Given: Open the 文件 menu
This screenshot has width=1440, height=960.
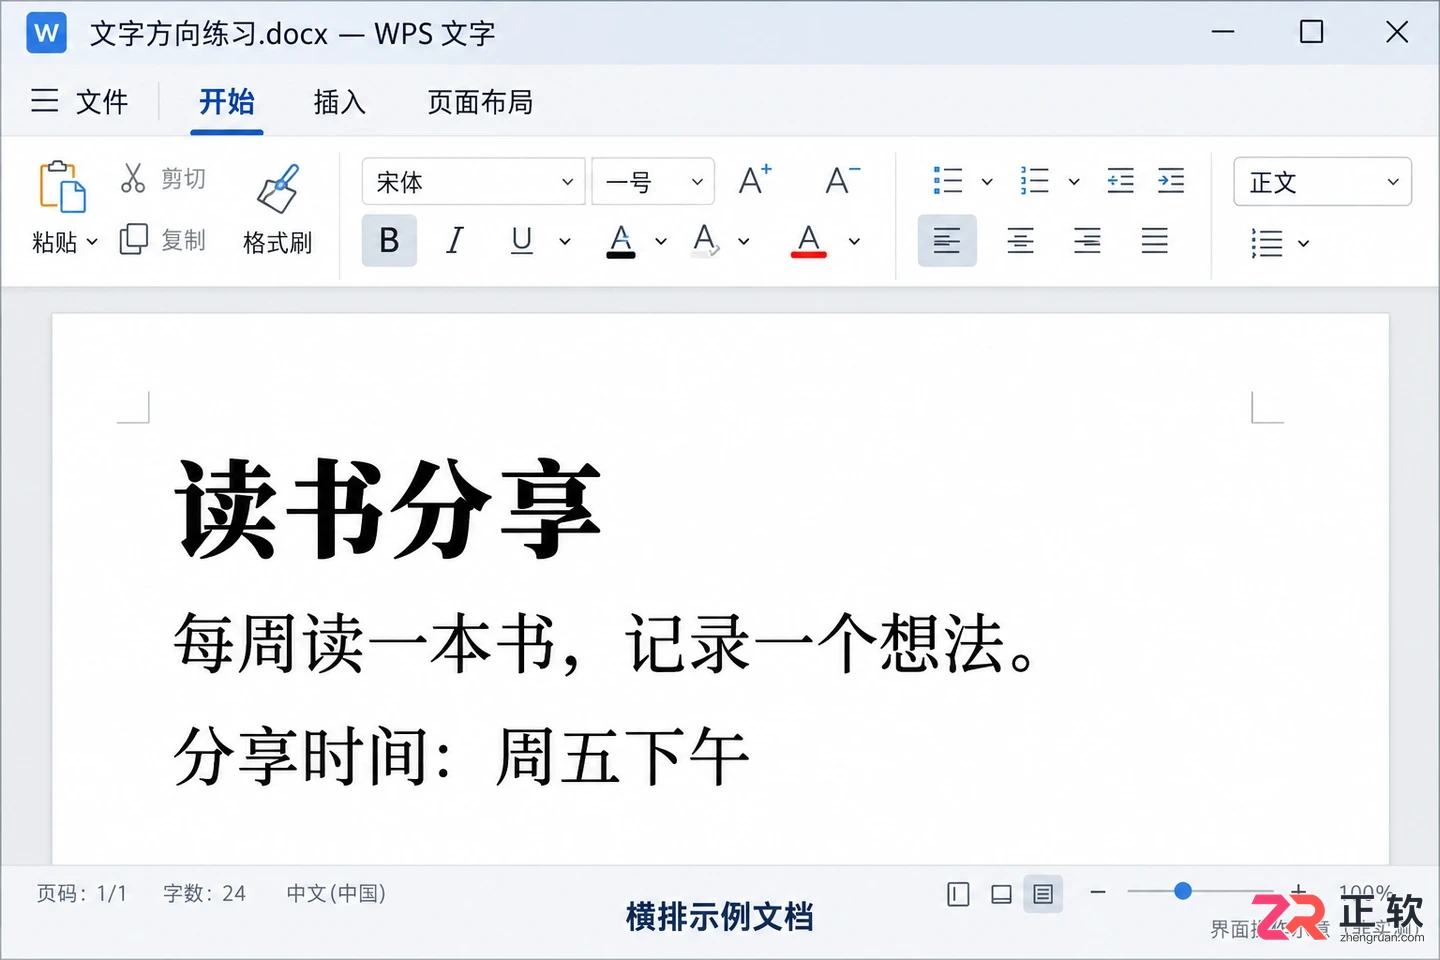Looking at the screenshot, I should 102,101.
